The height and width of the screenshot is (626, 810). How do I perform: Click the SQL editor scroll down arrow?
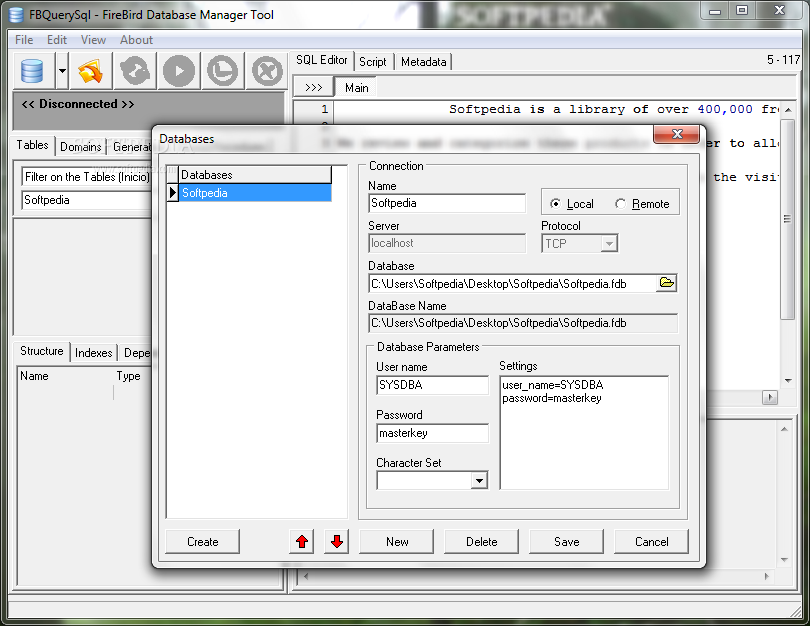788,381
